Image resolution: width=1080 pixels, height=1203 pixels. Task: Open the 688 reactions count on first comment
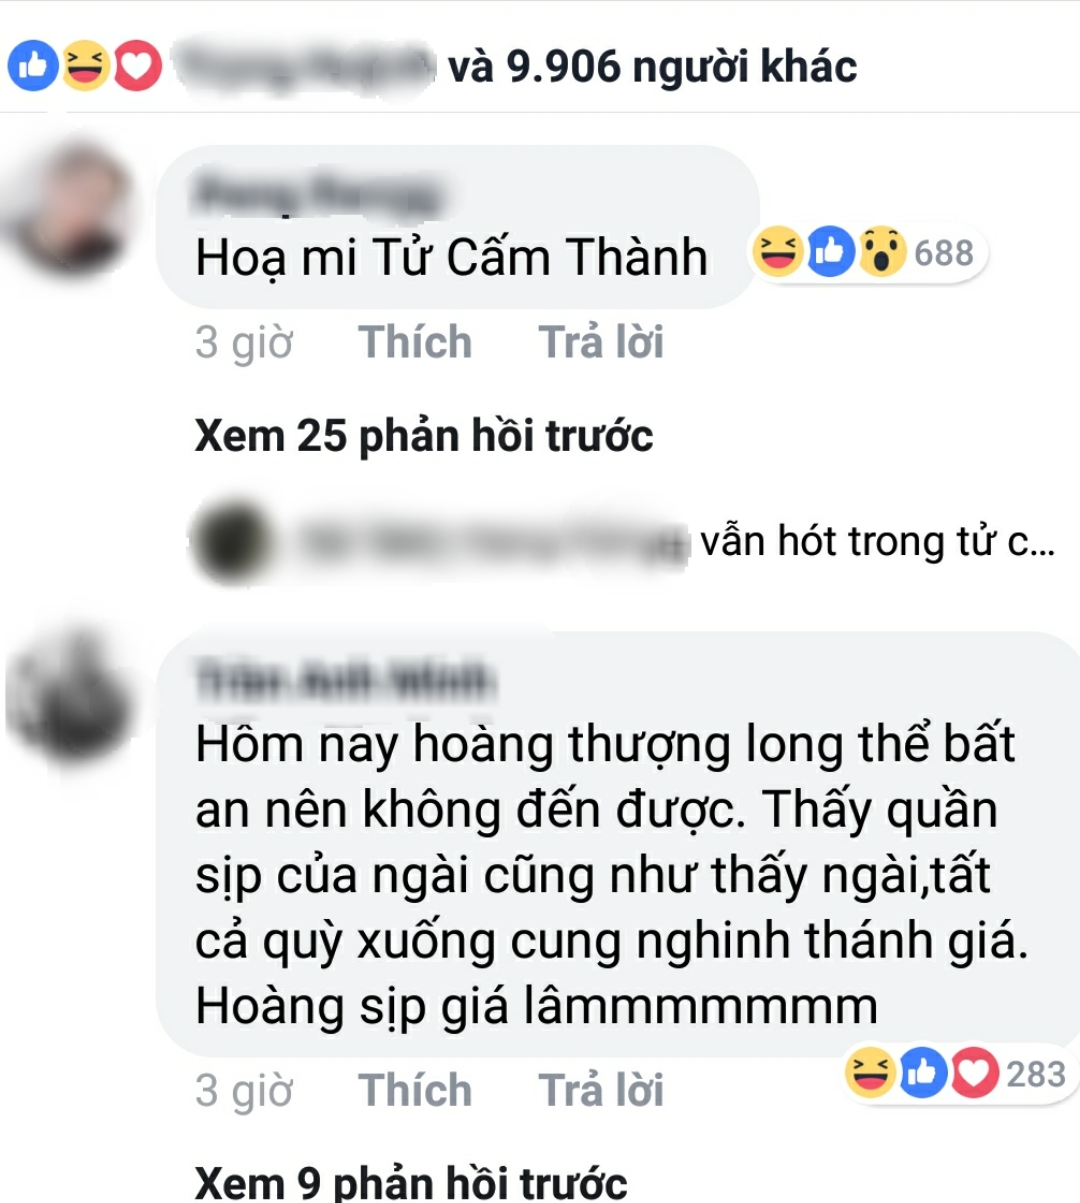click(944, 253)
